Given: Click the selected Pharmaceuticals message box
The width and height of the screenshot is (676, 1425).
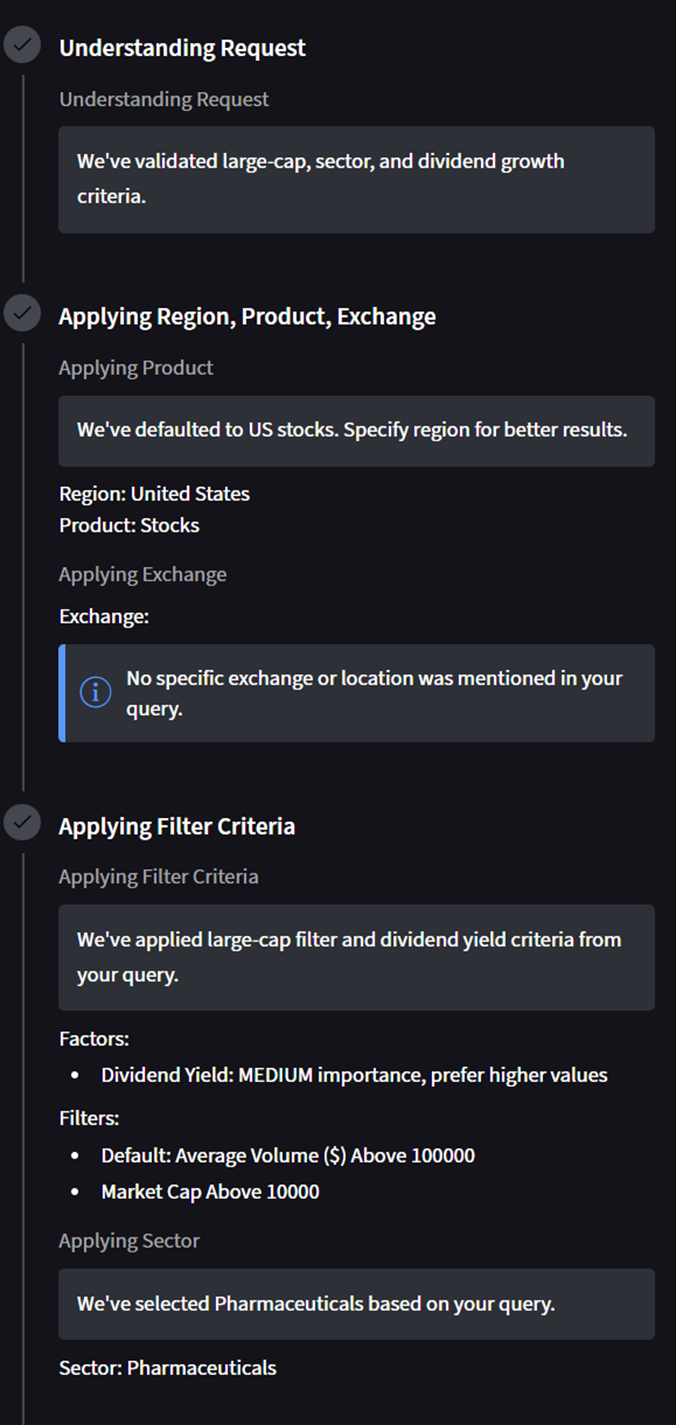Looking at the screenshot, I should [356, 1304].
